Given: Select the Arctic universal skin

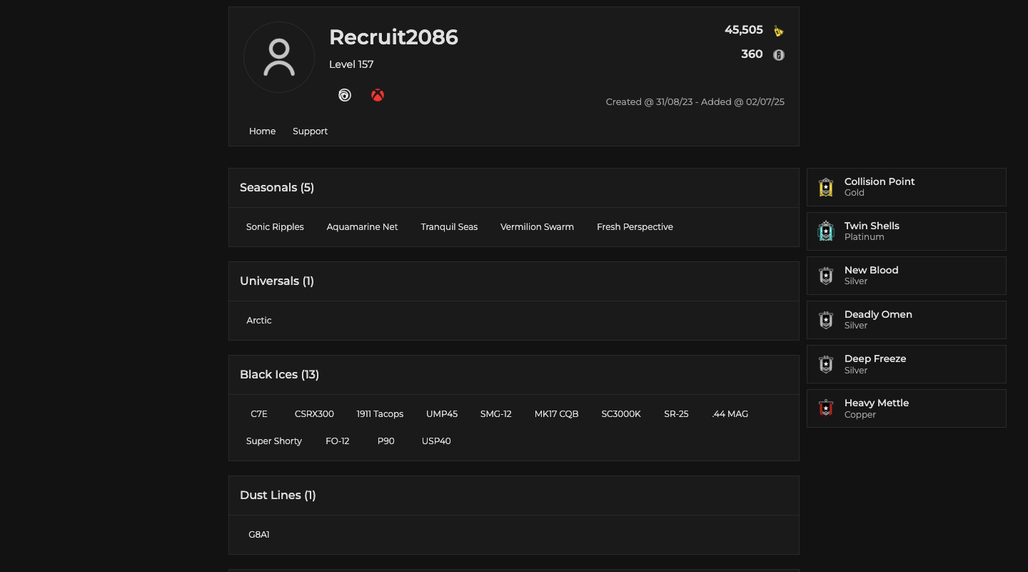Looking at the screenshot, I should [x=259, y=321].
